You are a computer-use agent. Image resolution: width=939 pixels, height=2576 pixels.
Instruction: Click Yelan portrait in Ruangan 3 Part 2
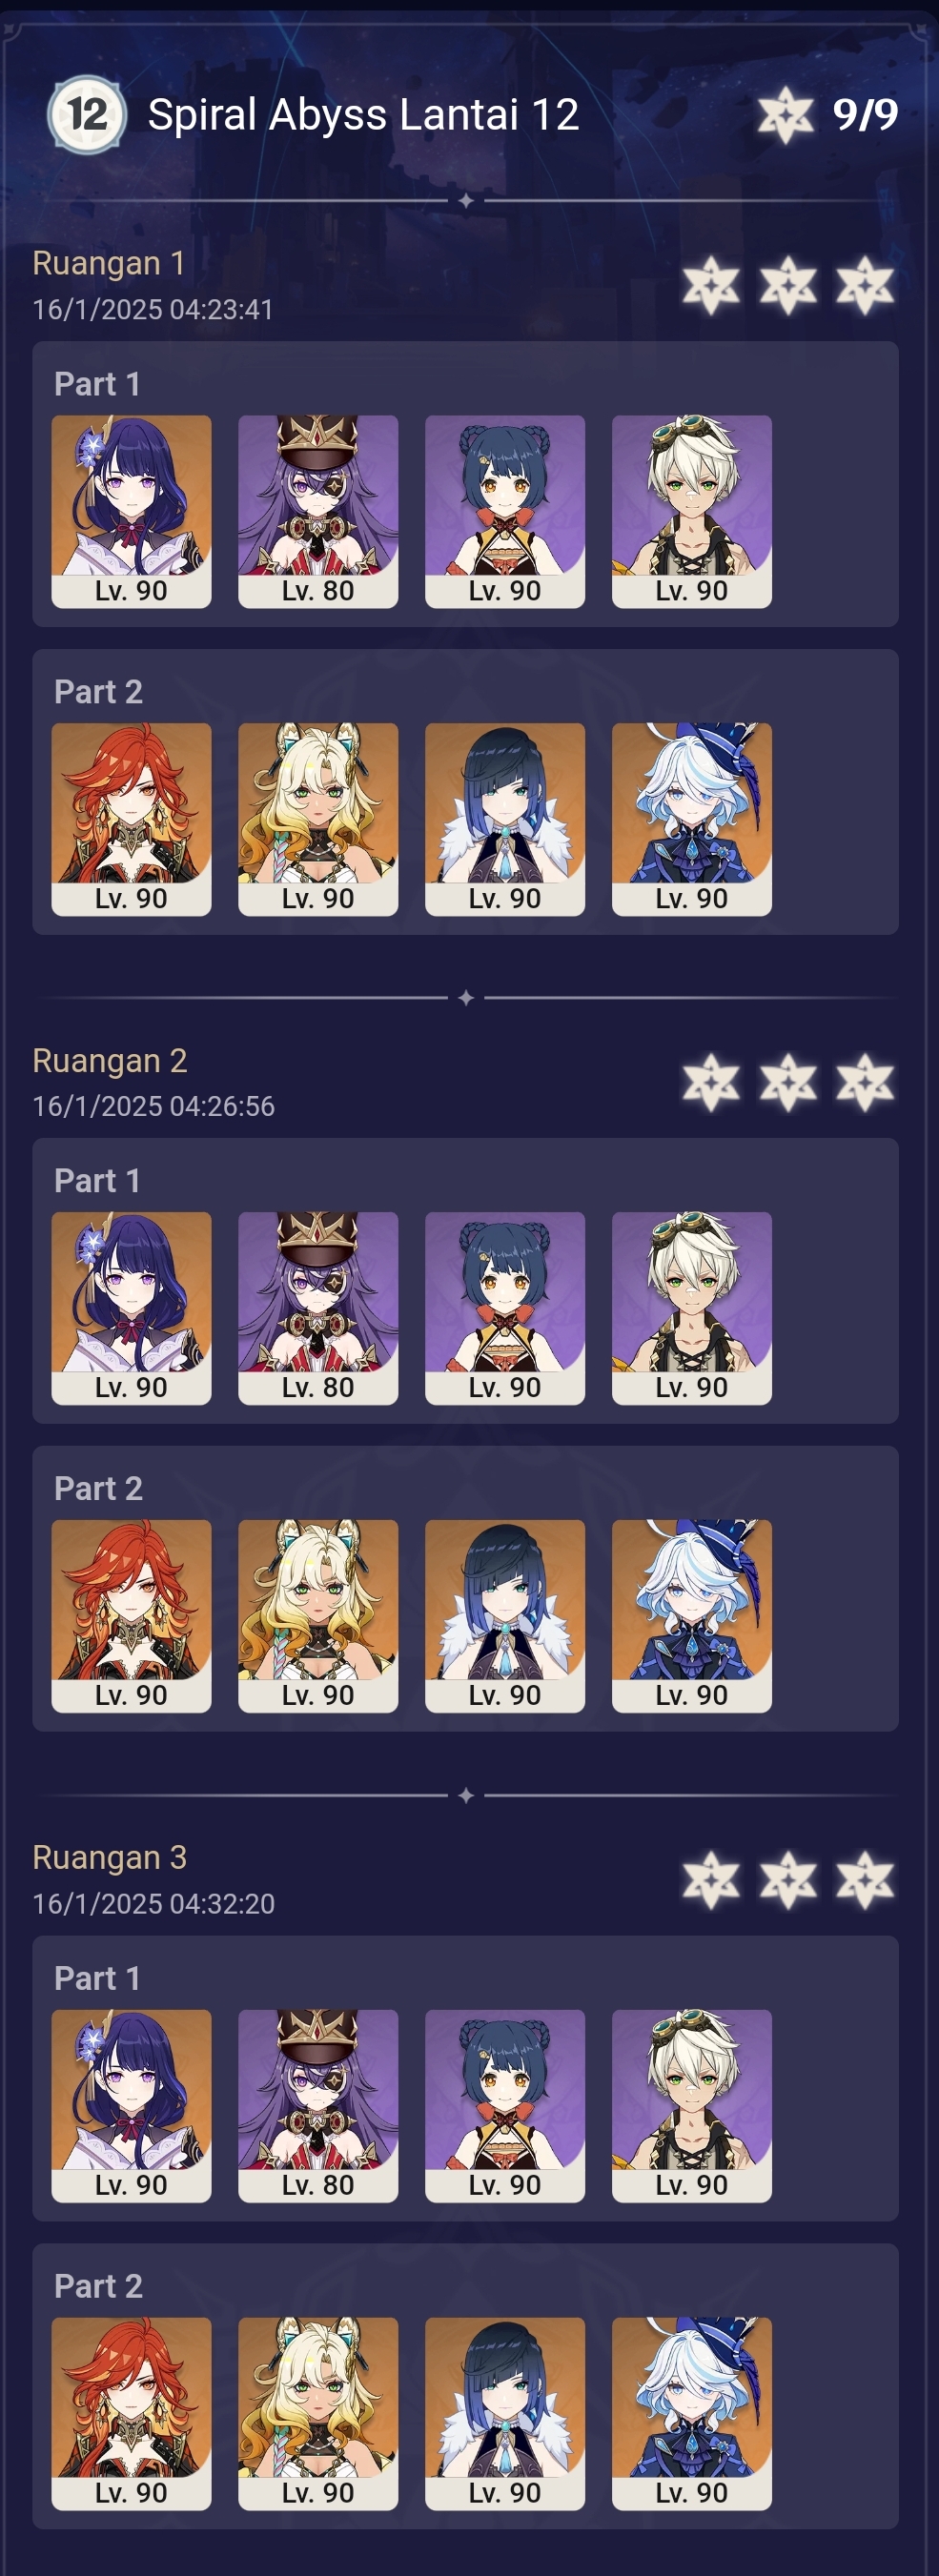505,2413
